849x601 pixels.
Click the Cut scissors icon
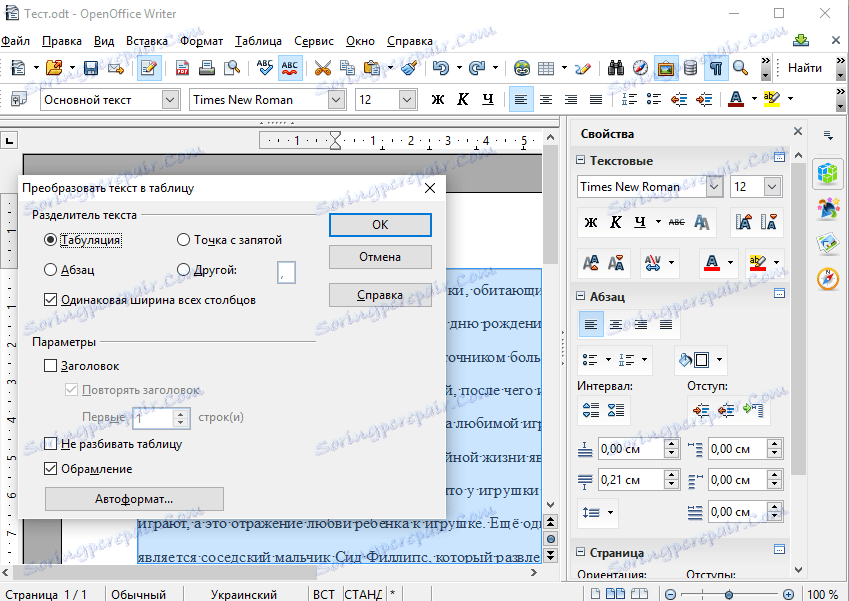322,68
